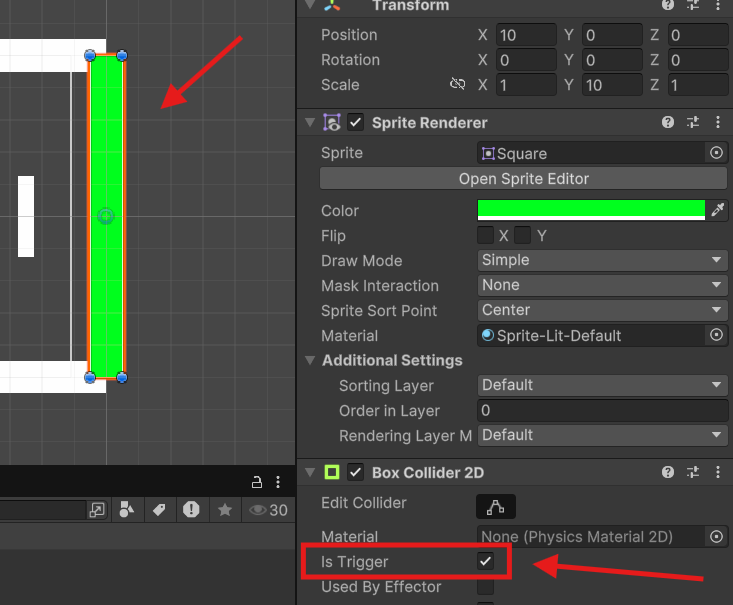Click the Position Z field

coord(698,35)
